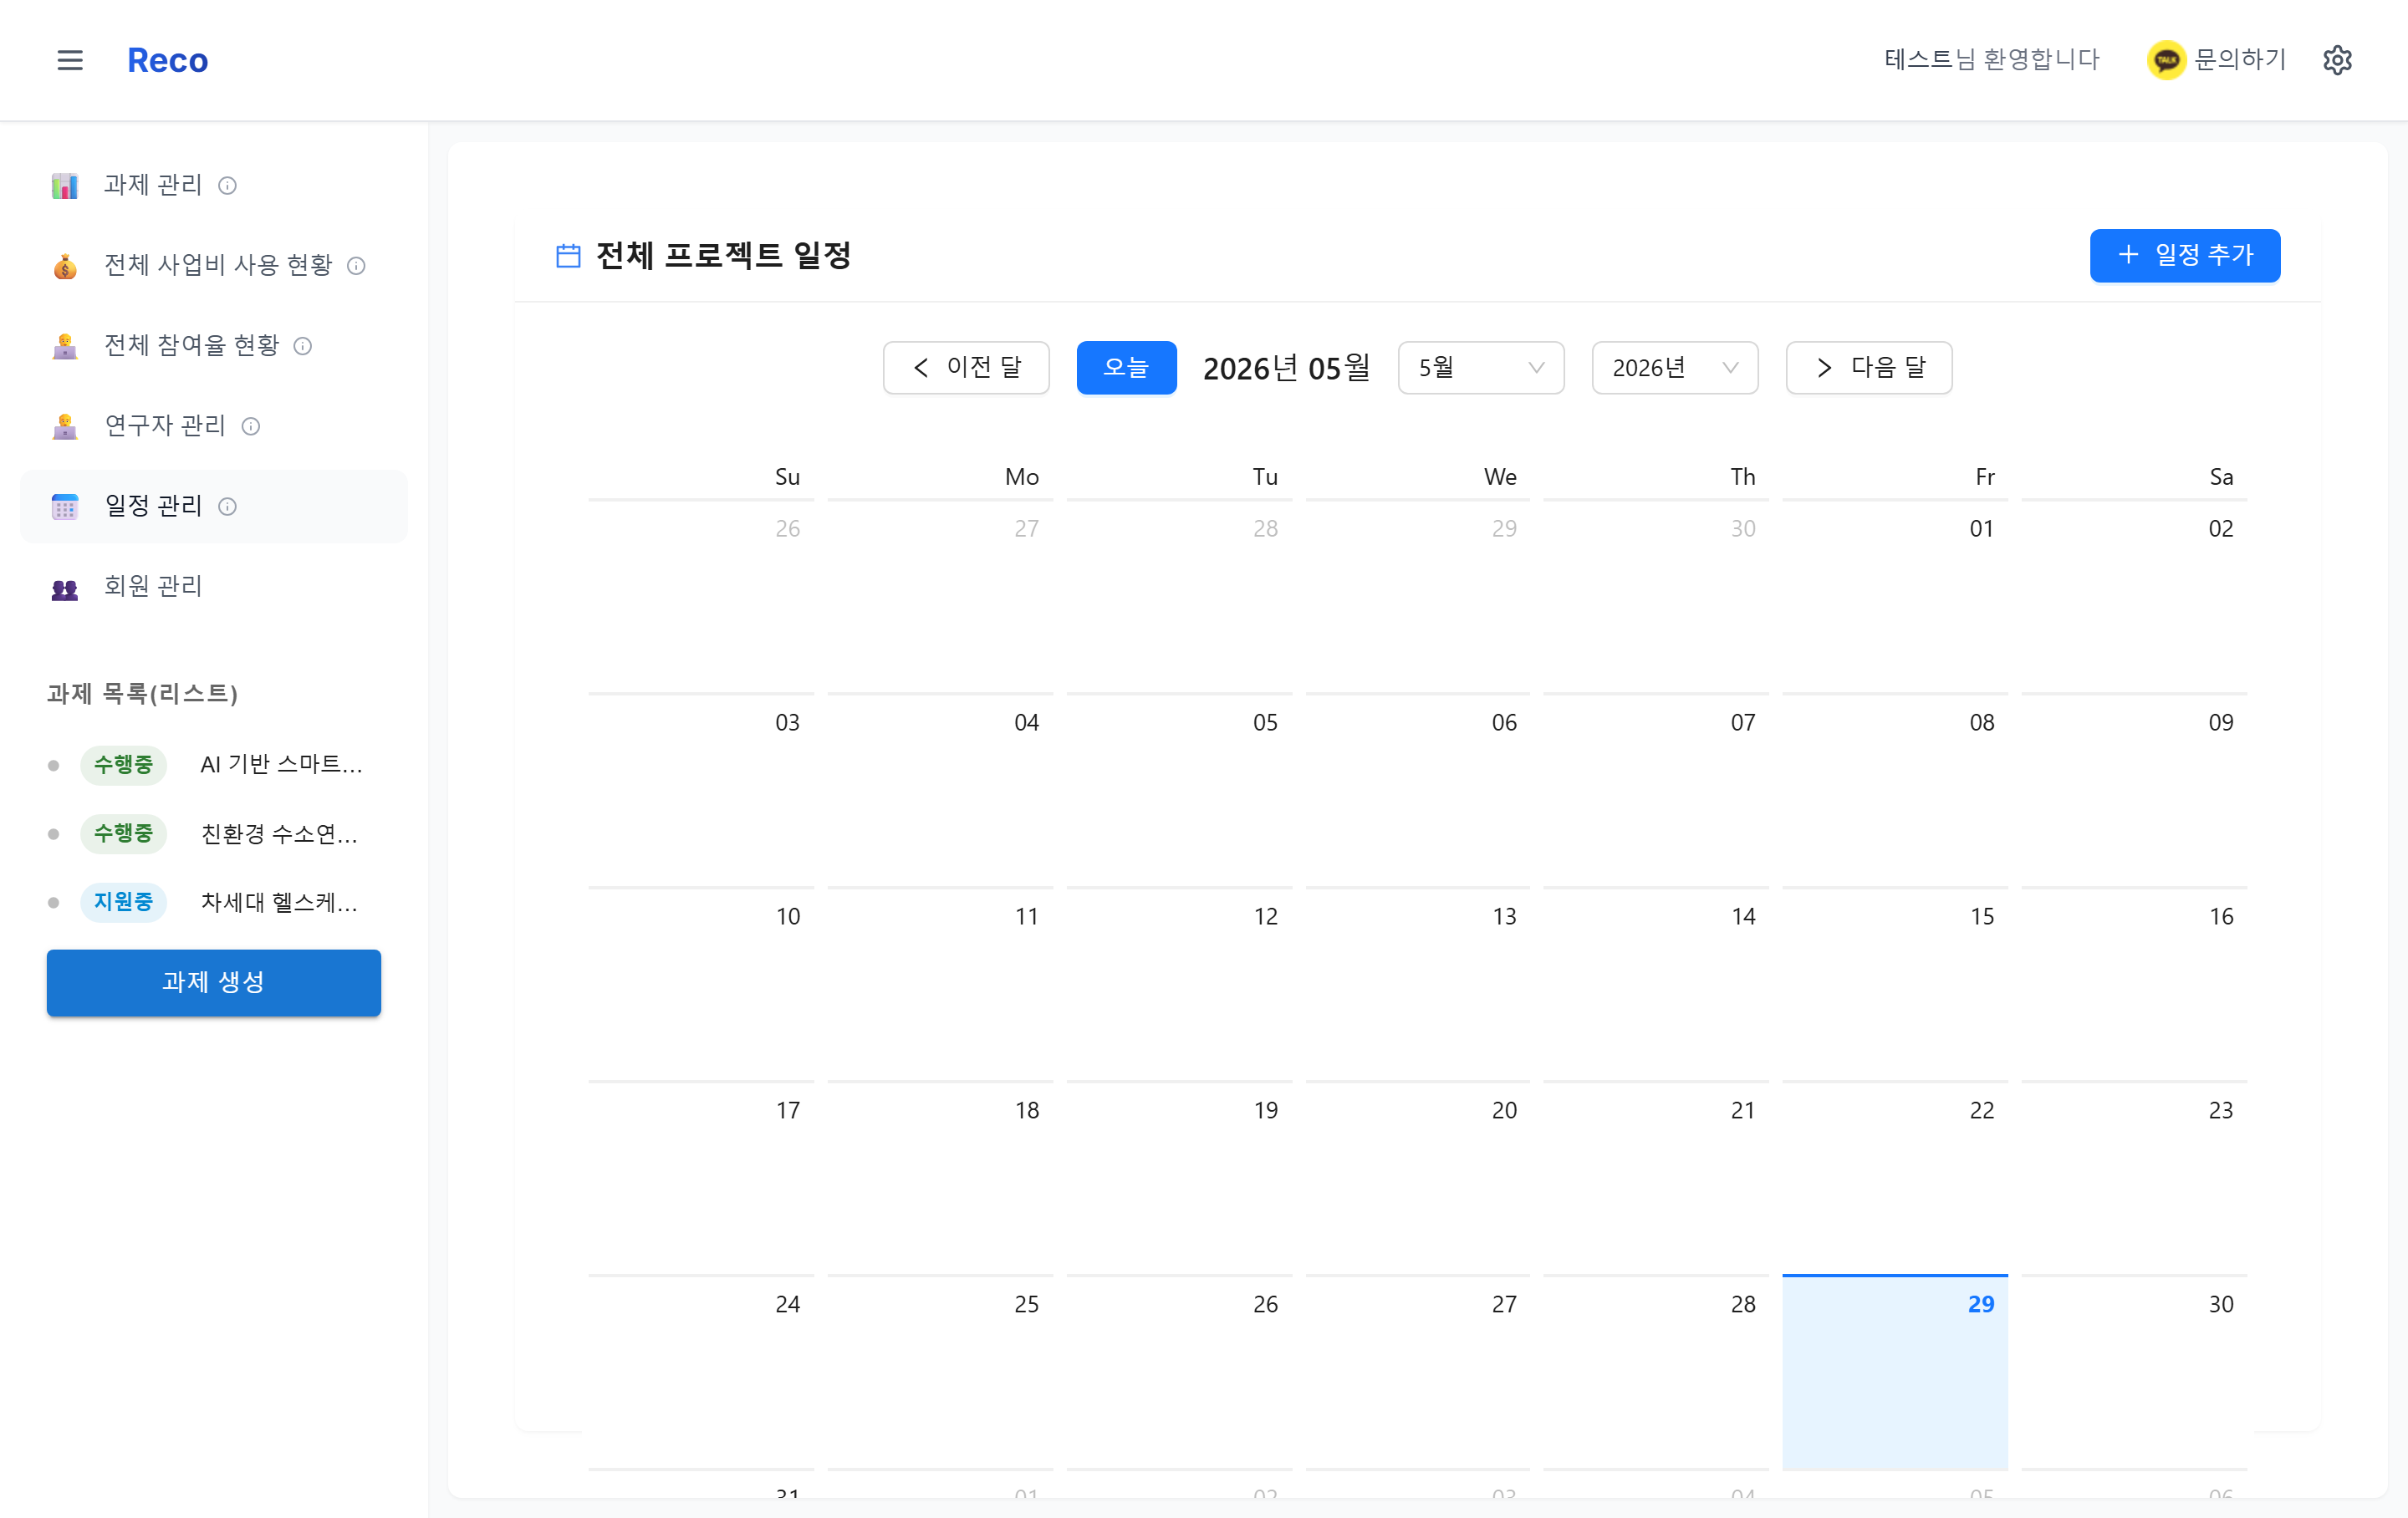Click calendar icon beside 전체 프로젝트 일정

(x=568, y=256)
